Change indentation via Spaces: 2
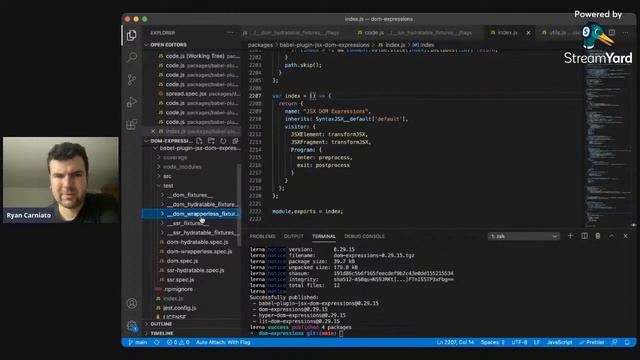The width and height of the screenshot is (640, 360). [493, 342]
